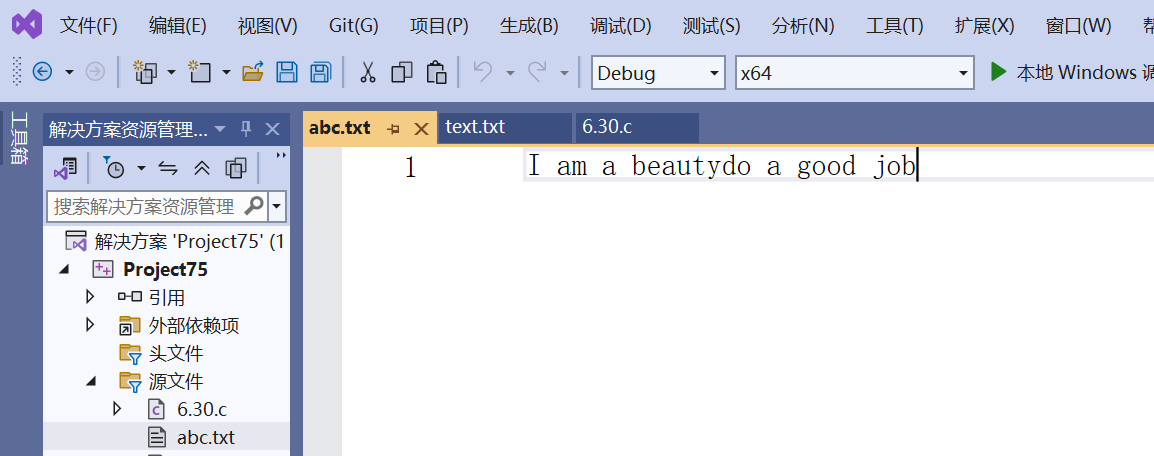Open the Debug configuration dropdown

[x=658, y=73]
